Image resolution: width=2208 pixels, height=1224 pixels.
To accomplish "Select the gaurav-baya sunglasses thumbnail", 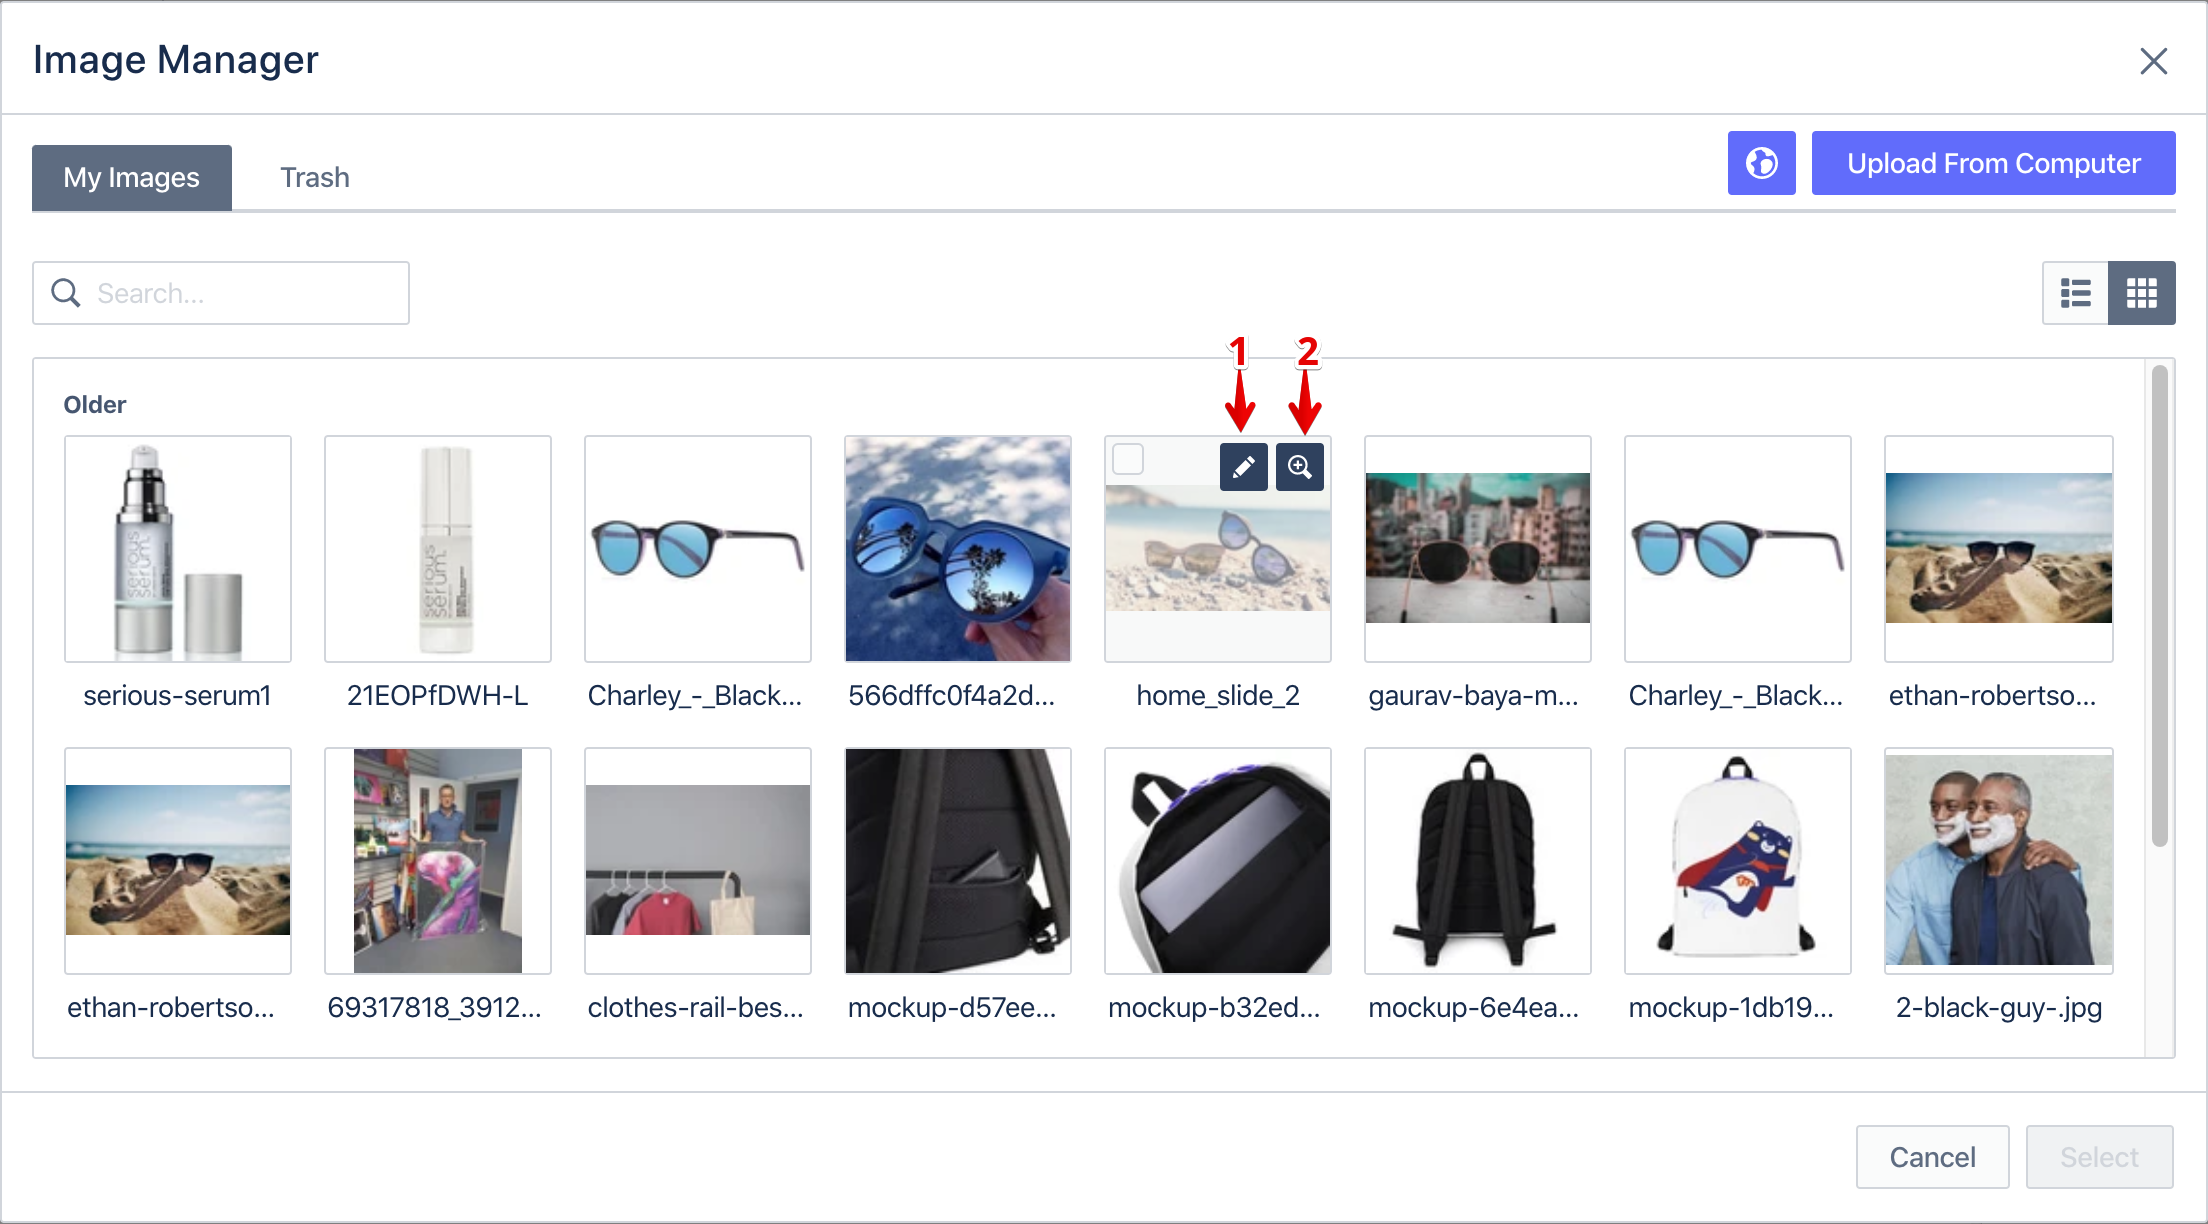I will (x=1478, y=549).
